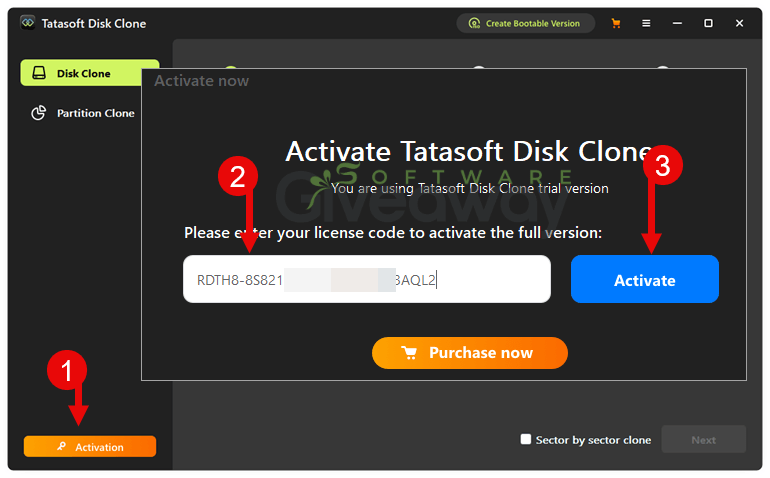Screen dimensions: 770x478
Task: Open the Activation button in sidebar
Action: [x=90, y=446]
